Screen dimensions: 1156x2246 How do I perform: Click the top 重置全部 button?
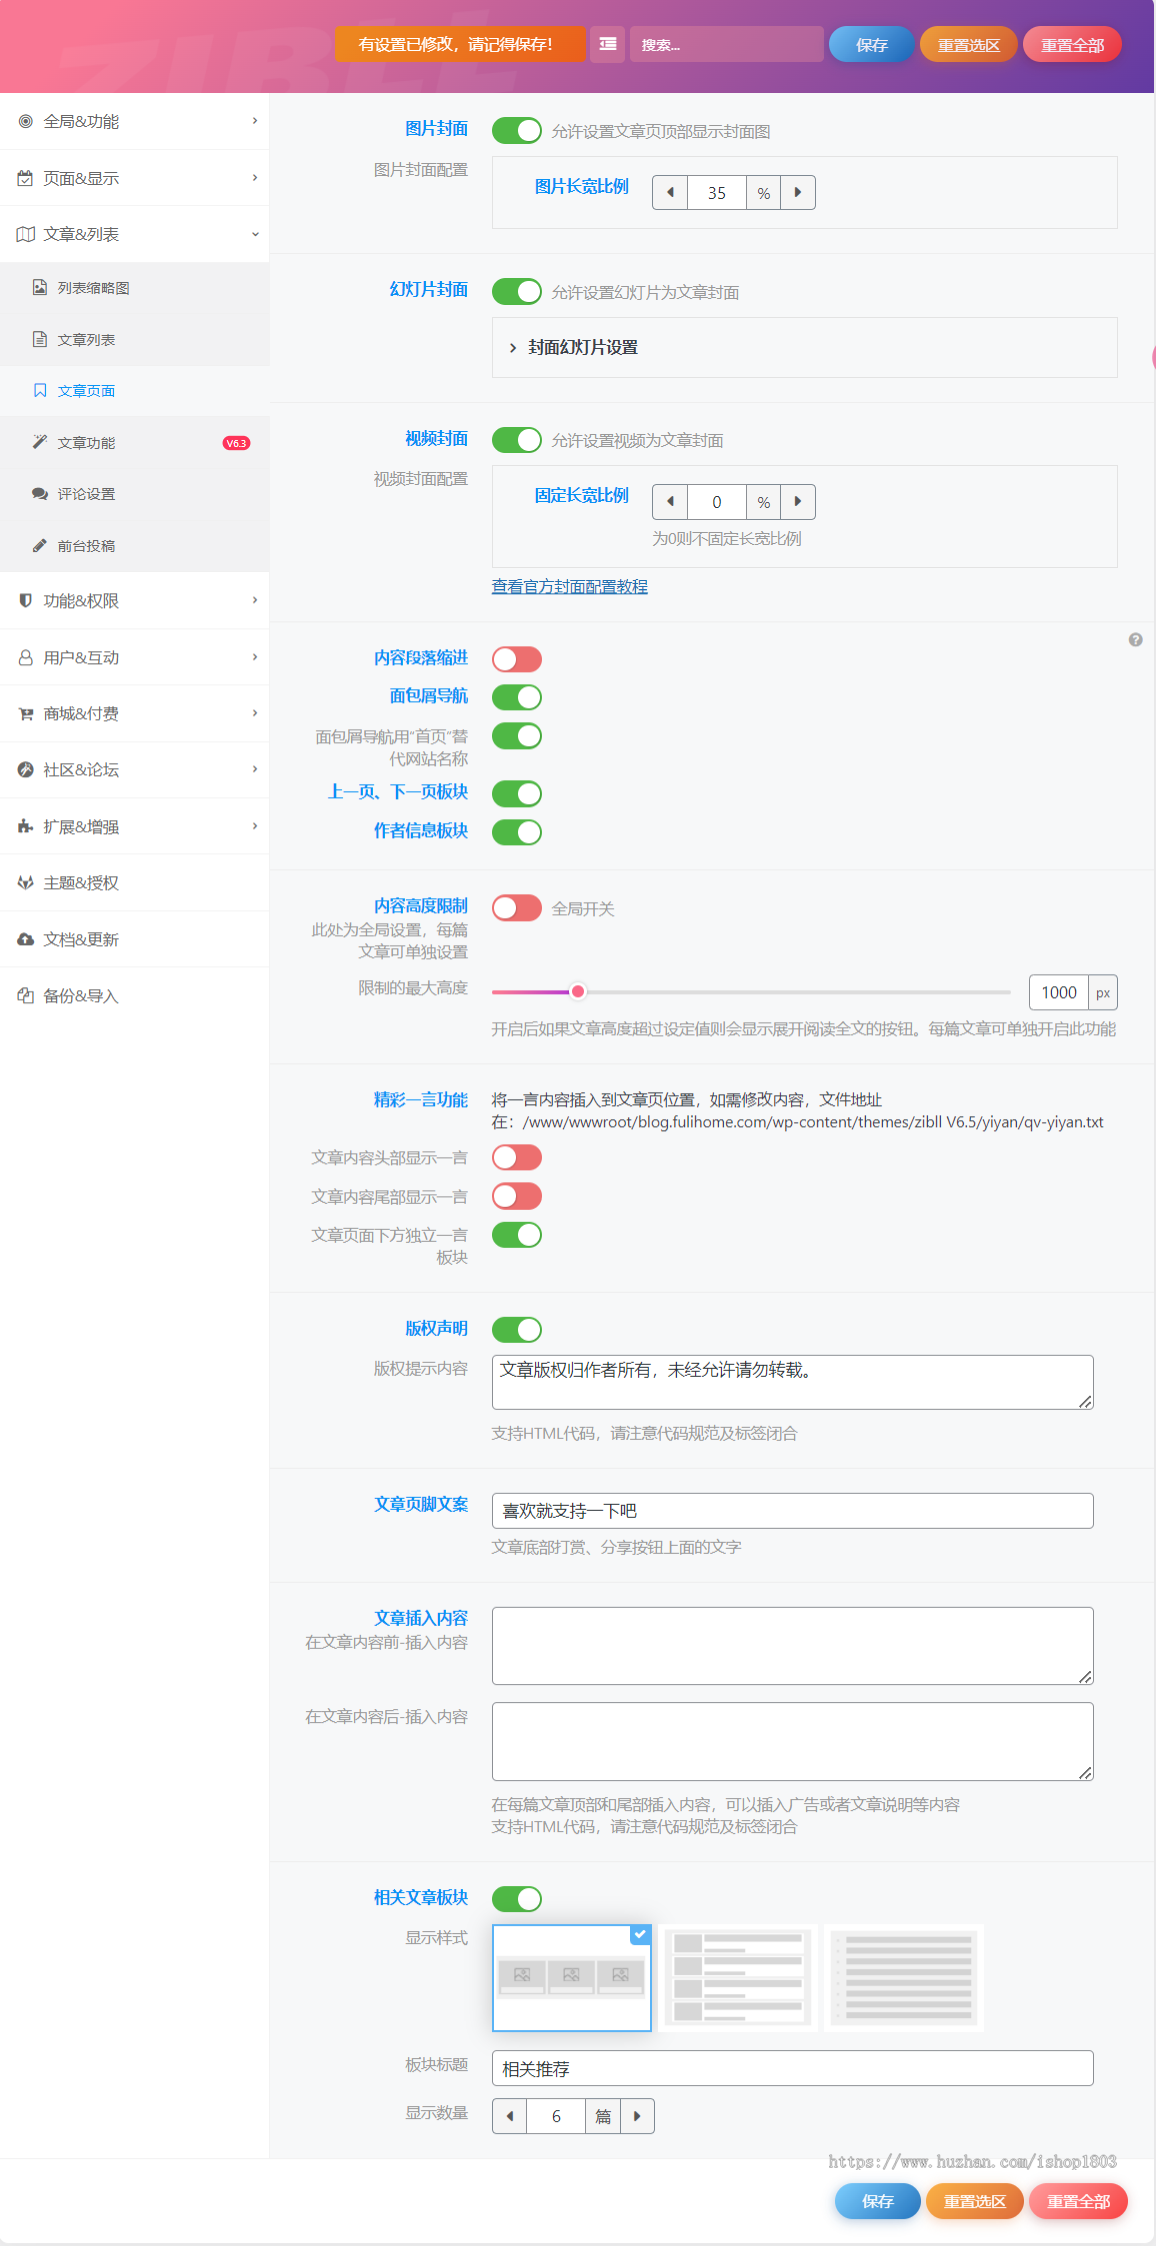pyautogui.click(x=1072, y=44)
